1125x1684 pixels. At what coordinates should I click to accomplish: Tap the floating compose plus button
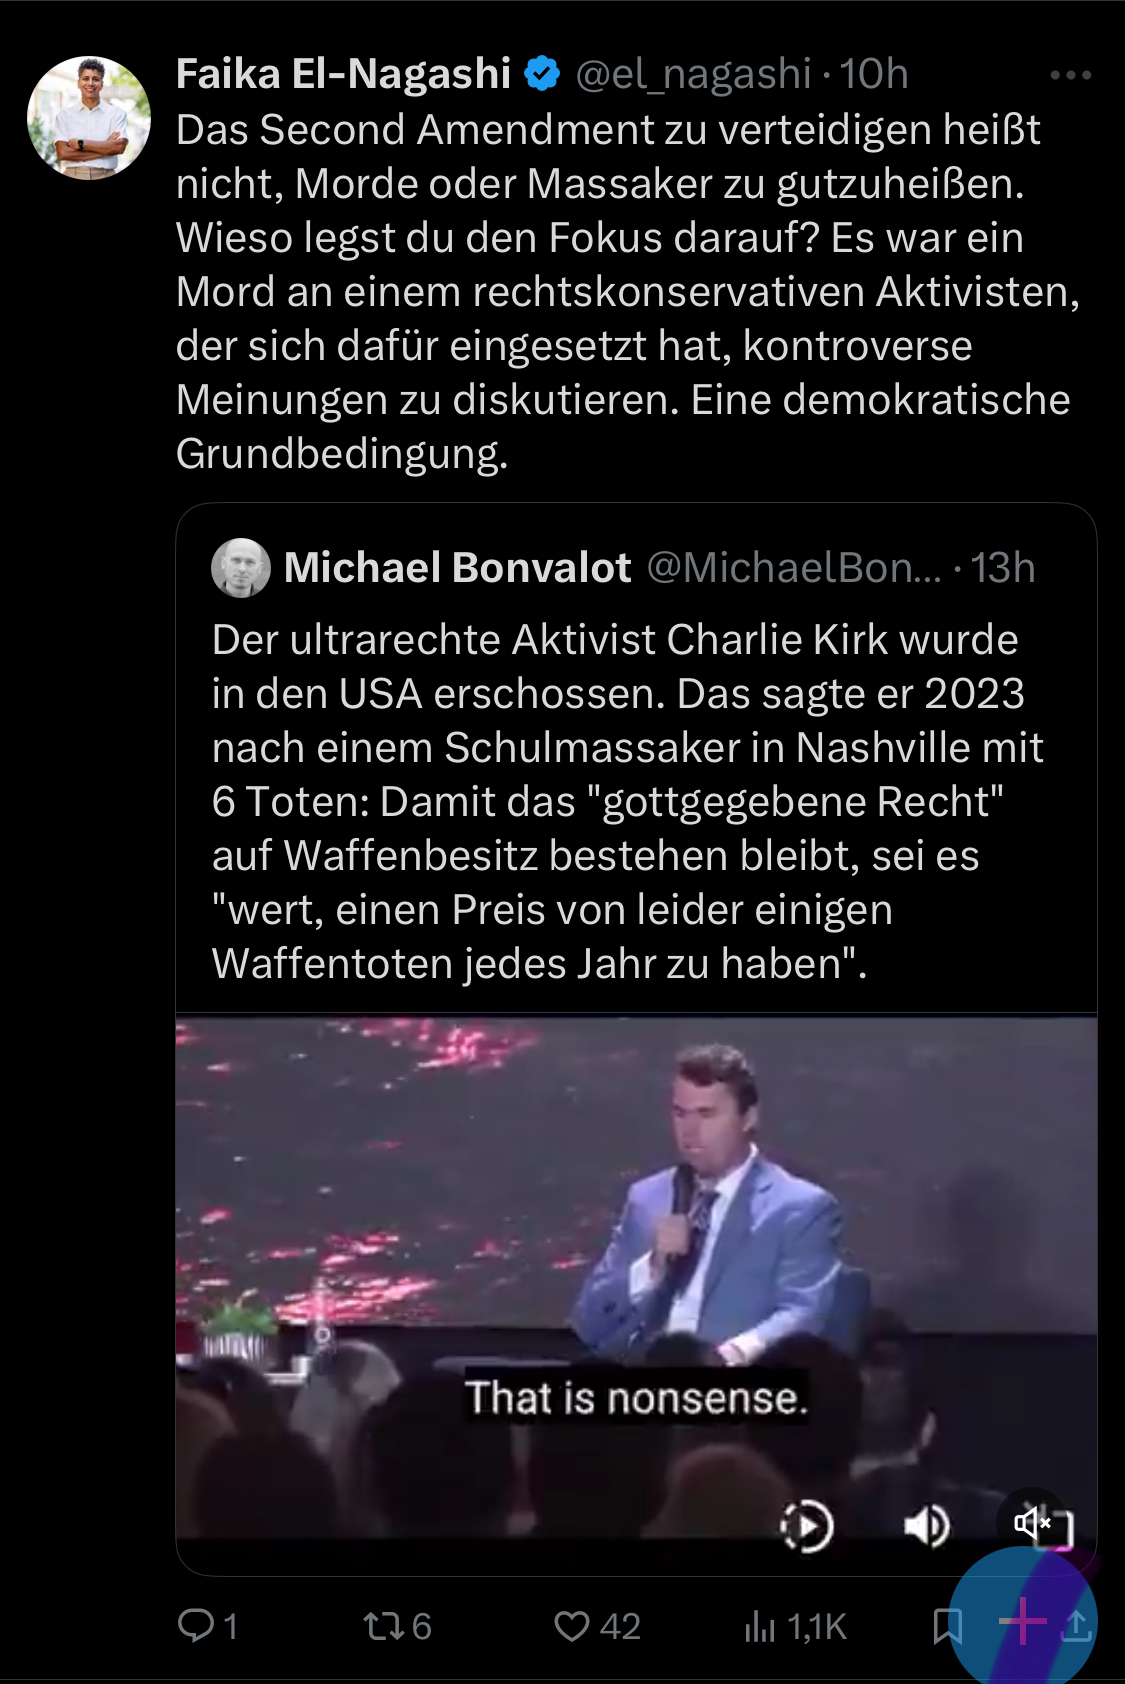[x=1022, y=1620]
